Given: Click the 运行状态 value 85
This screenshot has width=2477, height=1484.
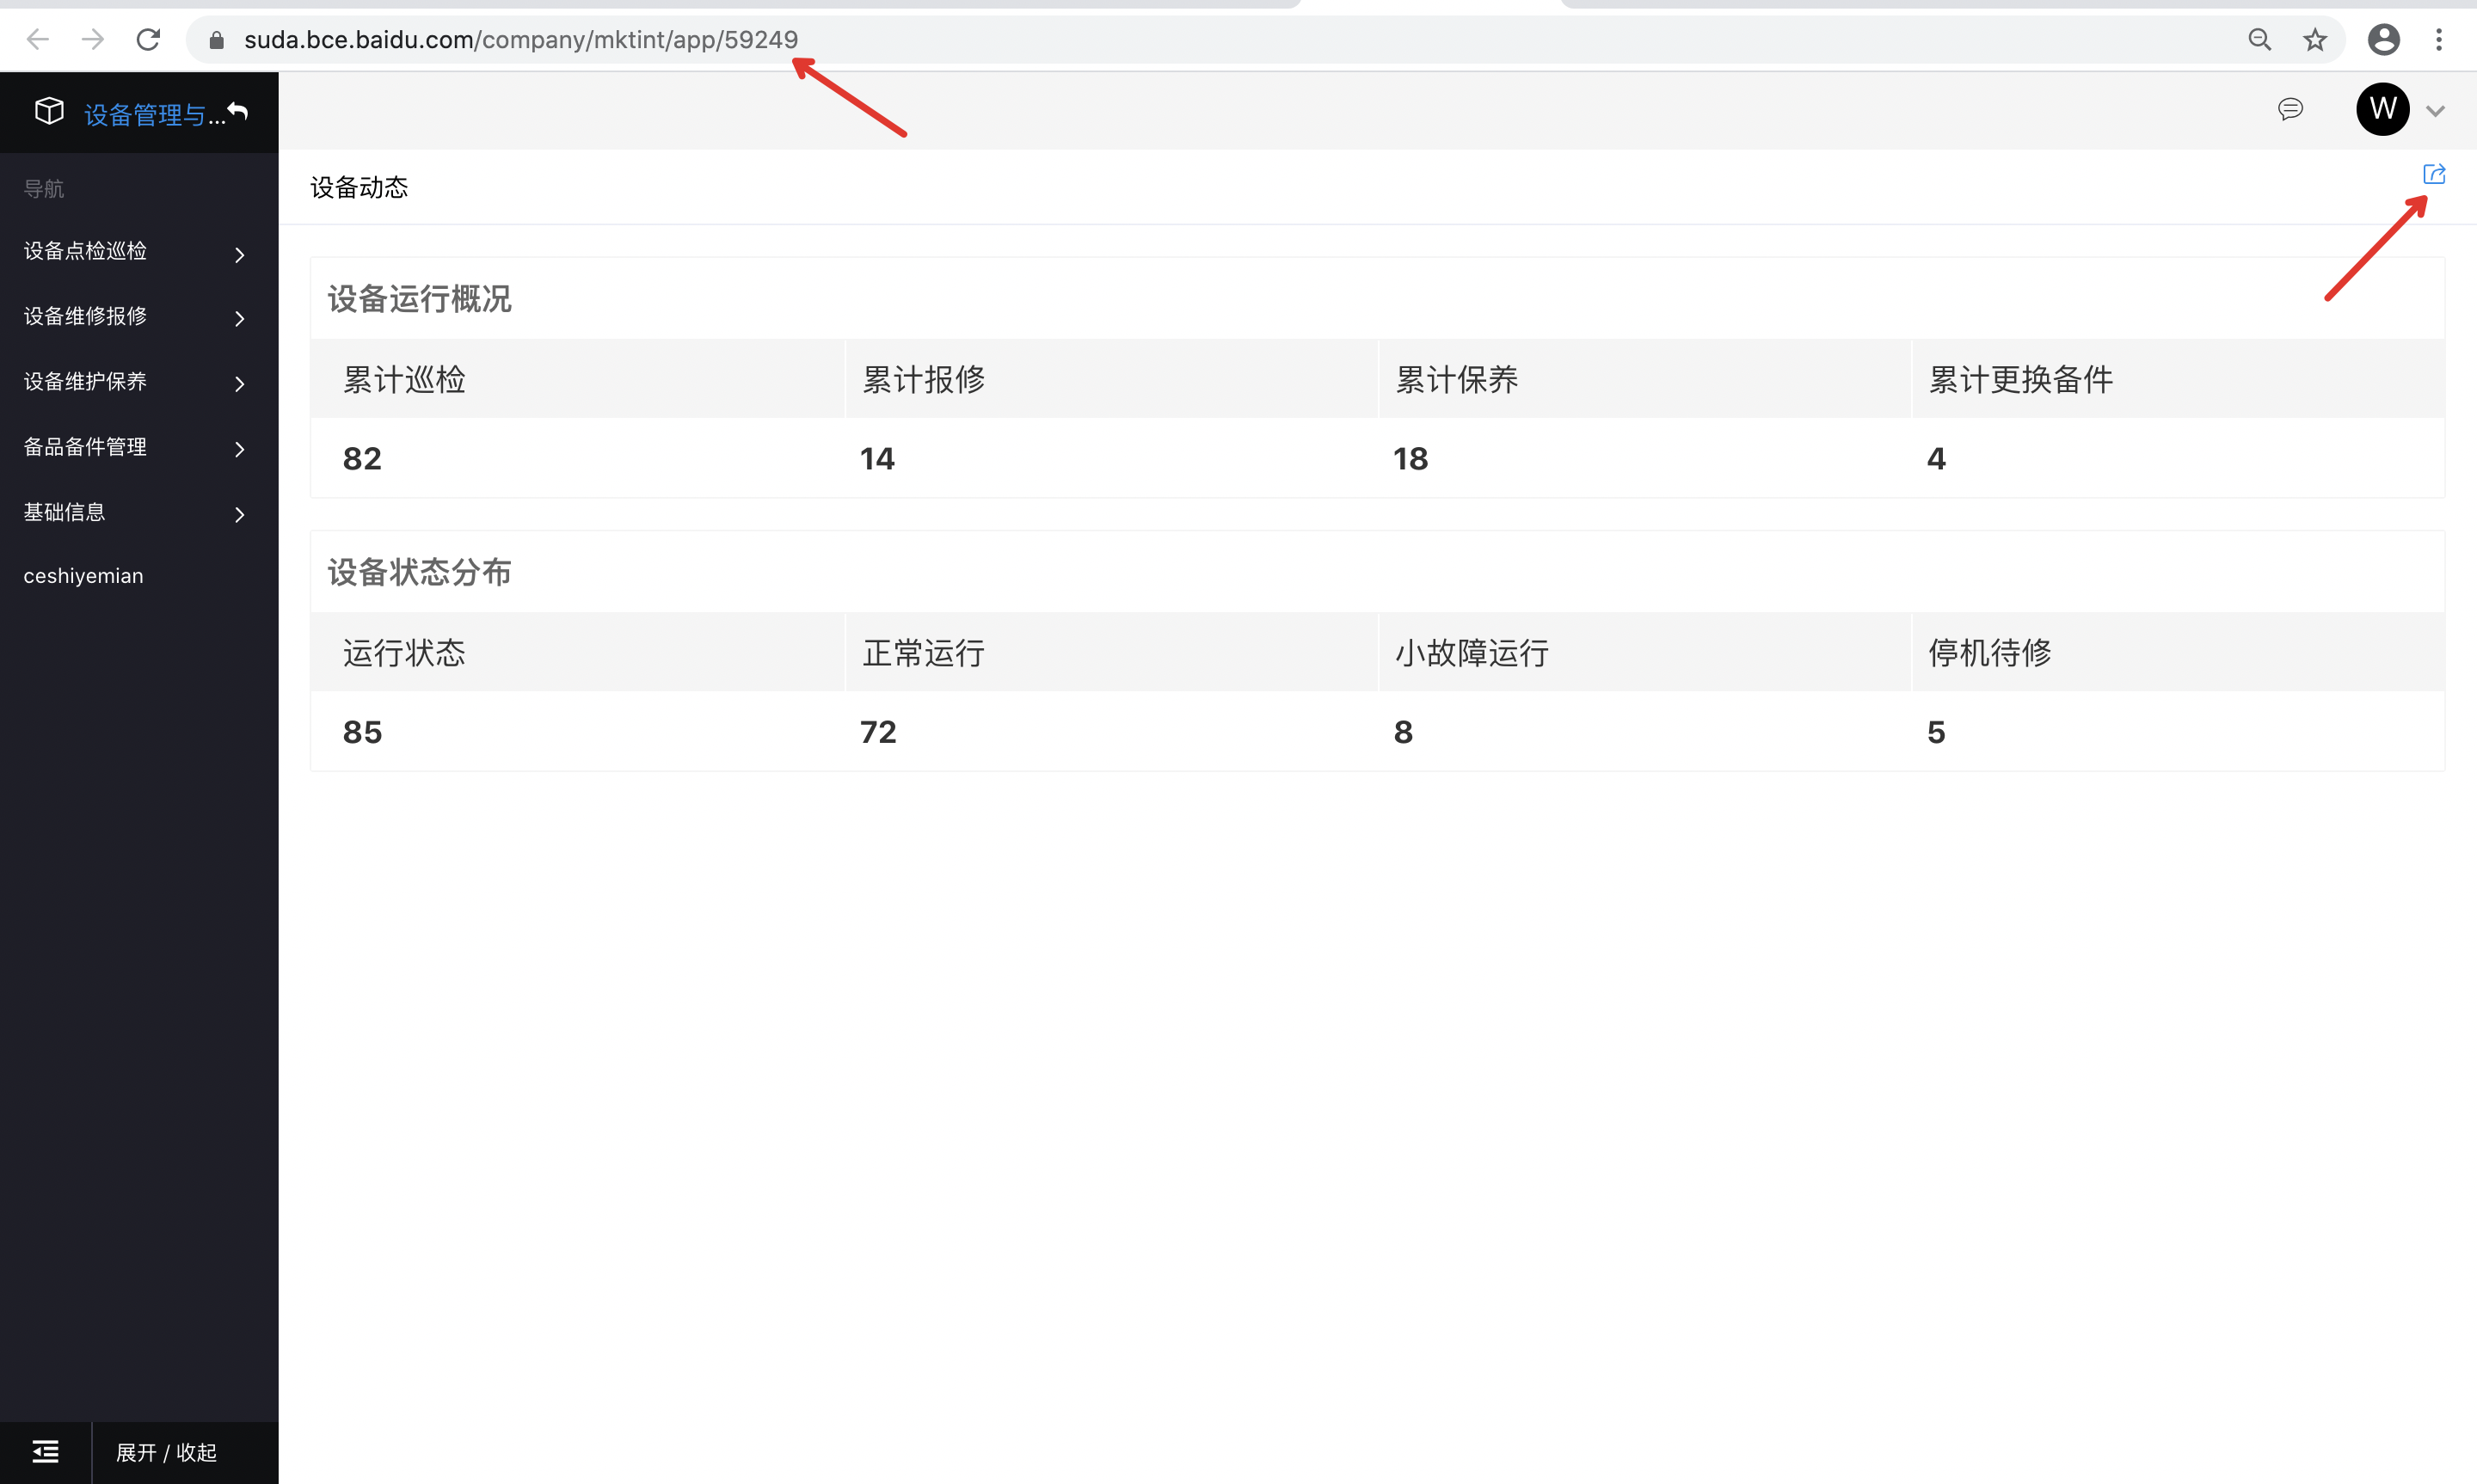Looking at the screenshot, I should coord(362,732).
